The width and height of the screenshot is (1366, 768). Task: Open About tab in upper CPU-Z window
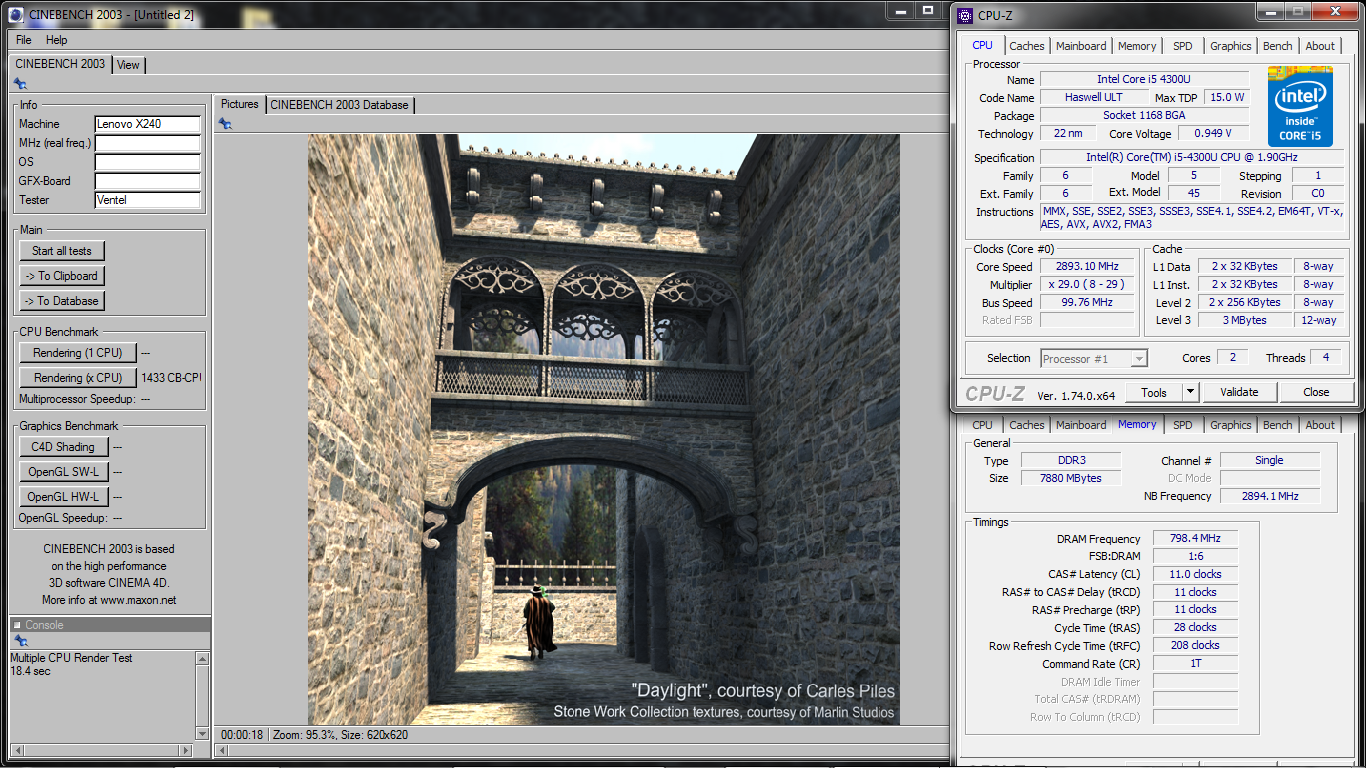tap(1320, 46)
